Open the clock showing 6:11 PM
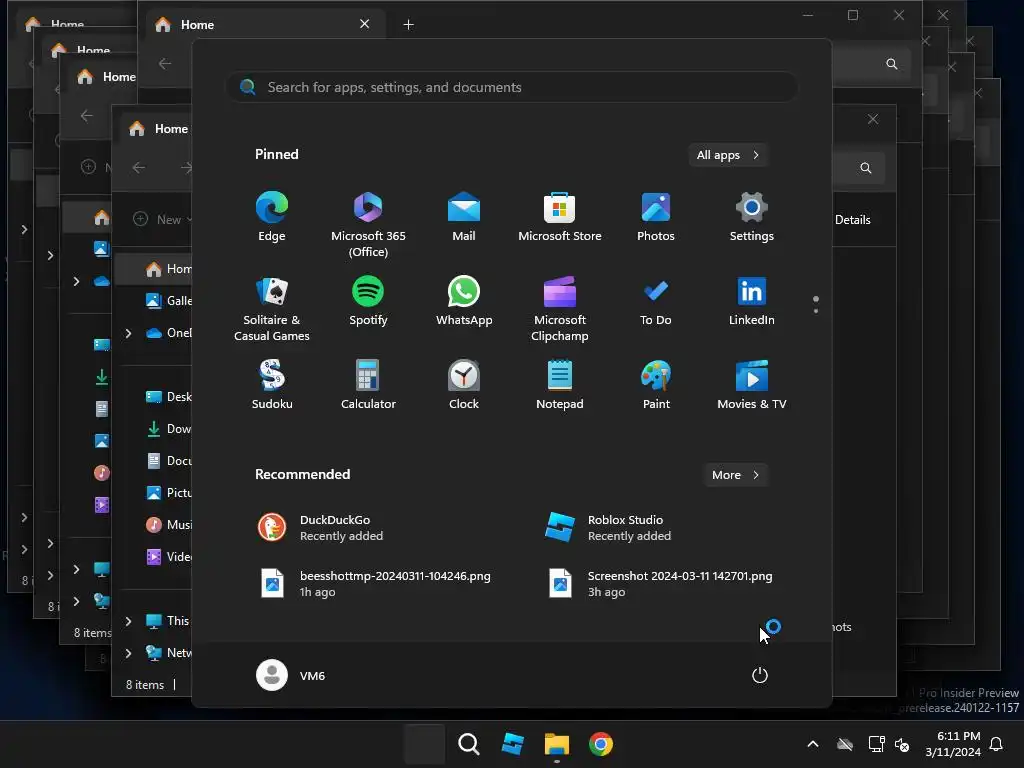Screen dimensions: 1024x768 953,744
